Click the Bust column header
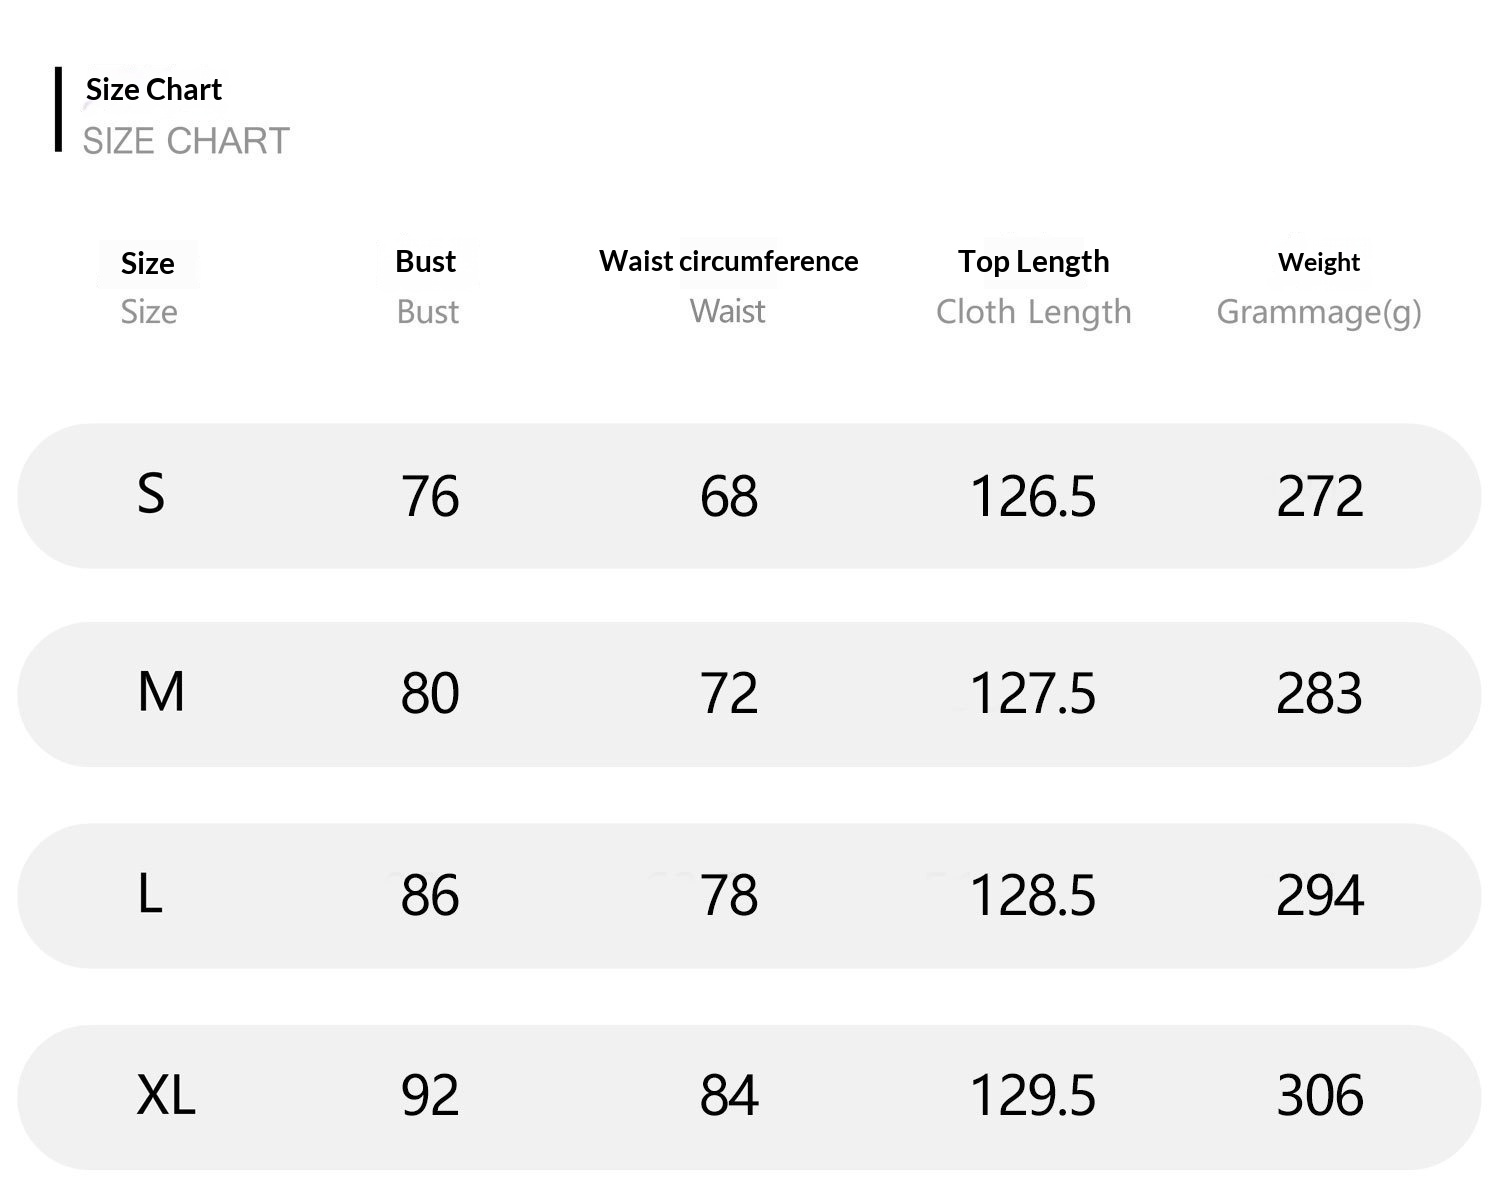 425,262
